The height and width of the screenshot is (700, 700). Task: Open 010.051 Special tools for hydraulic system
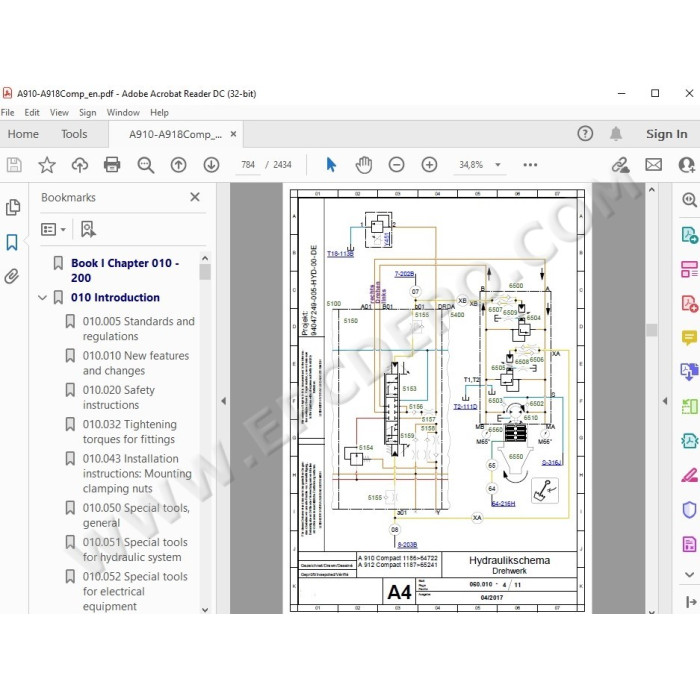tap(135, 550)
